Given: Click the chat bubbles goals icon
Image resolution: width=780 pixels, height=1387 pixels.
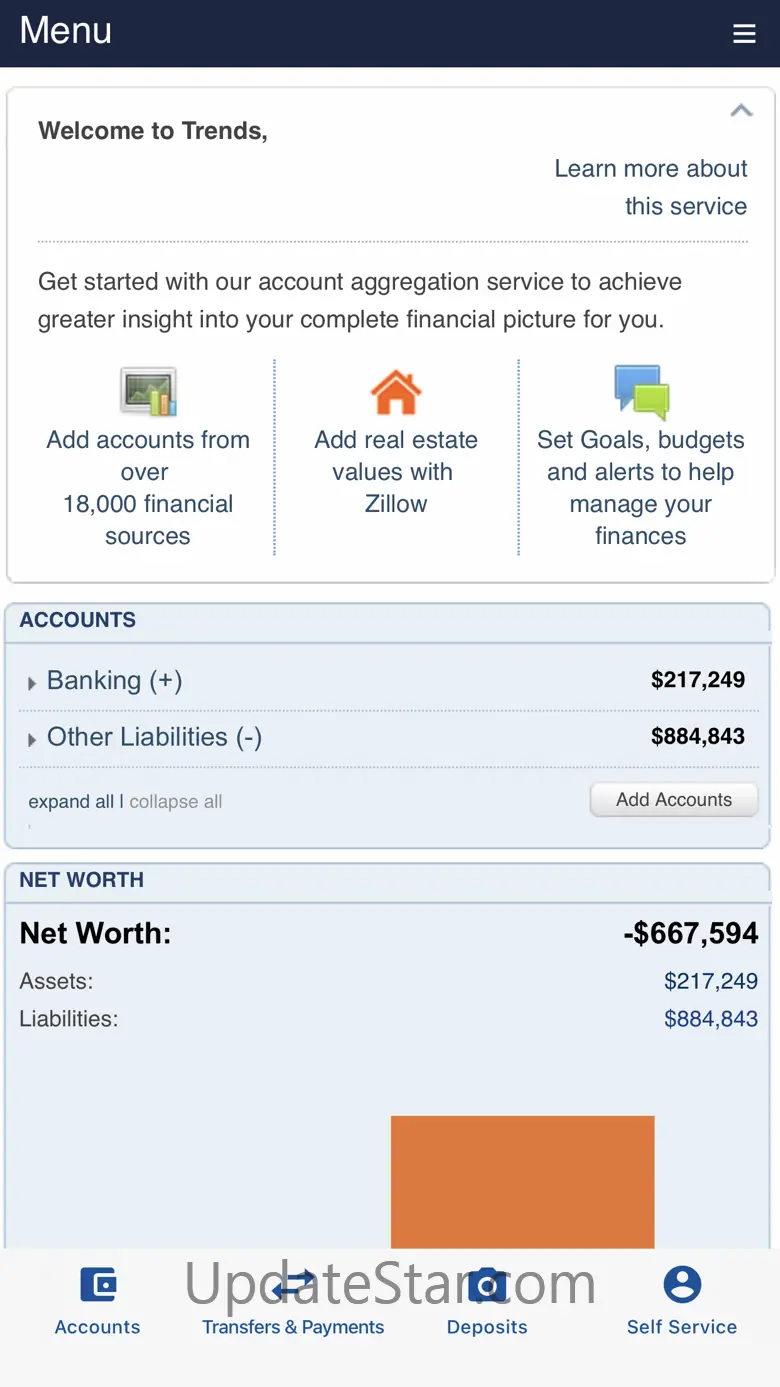Looking at the screenshot, I should (x=641, y=391).
